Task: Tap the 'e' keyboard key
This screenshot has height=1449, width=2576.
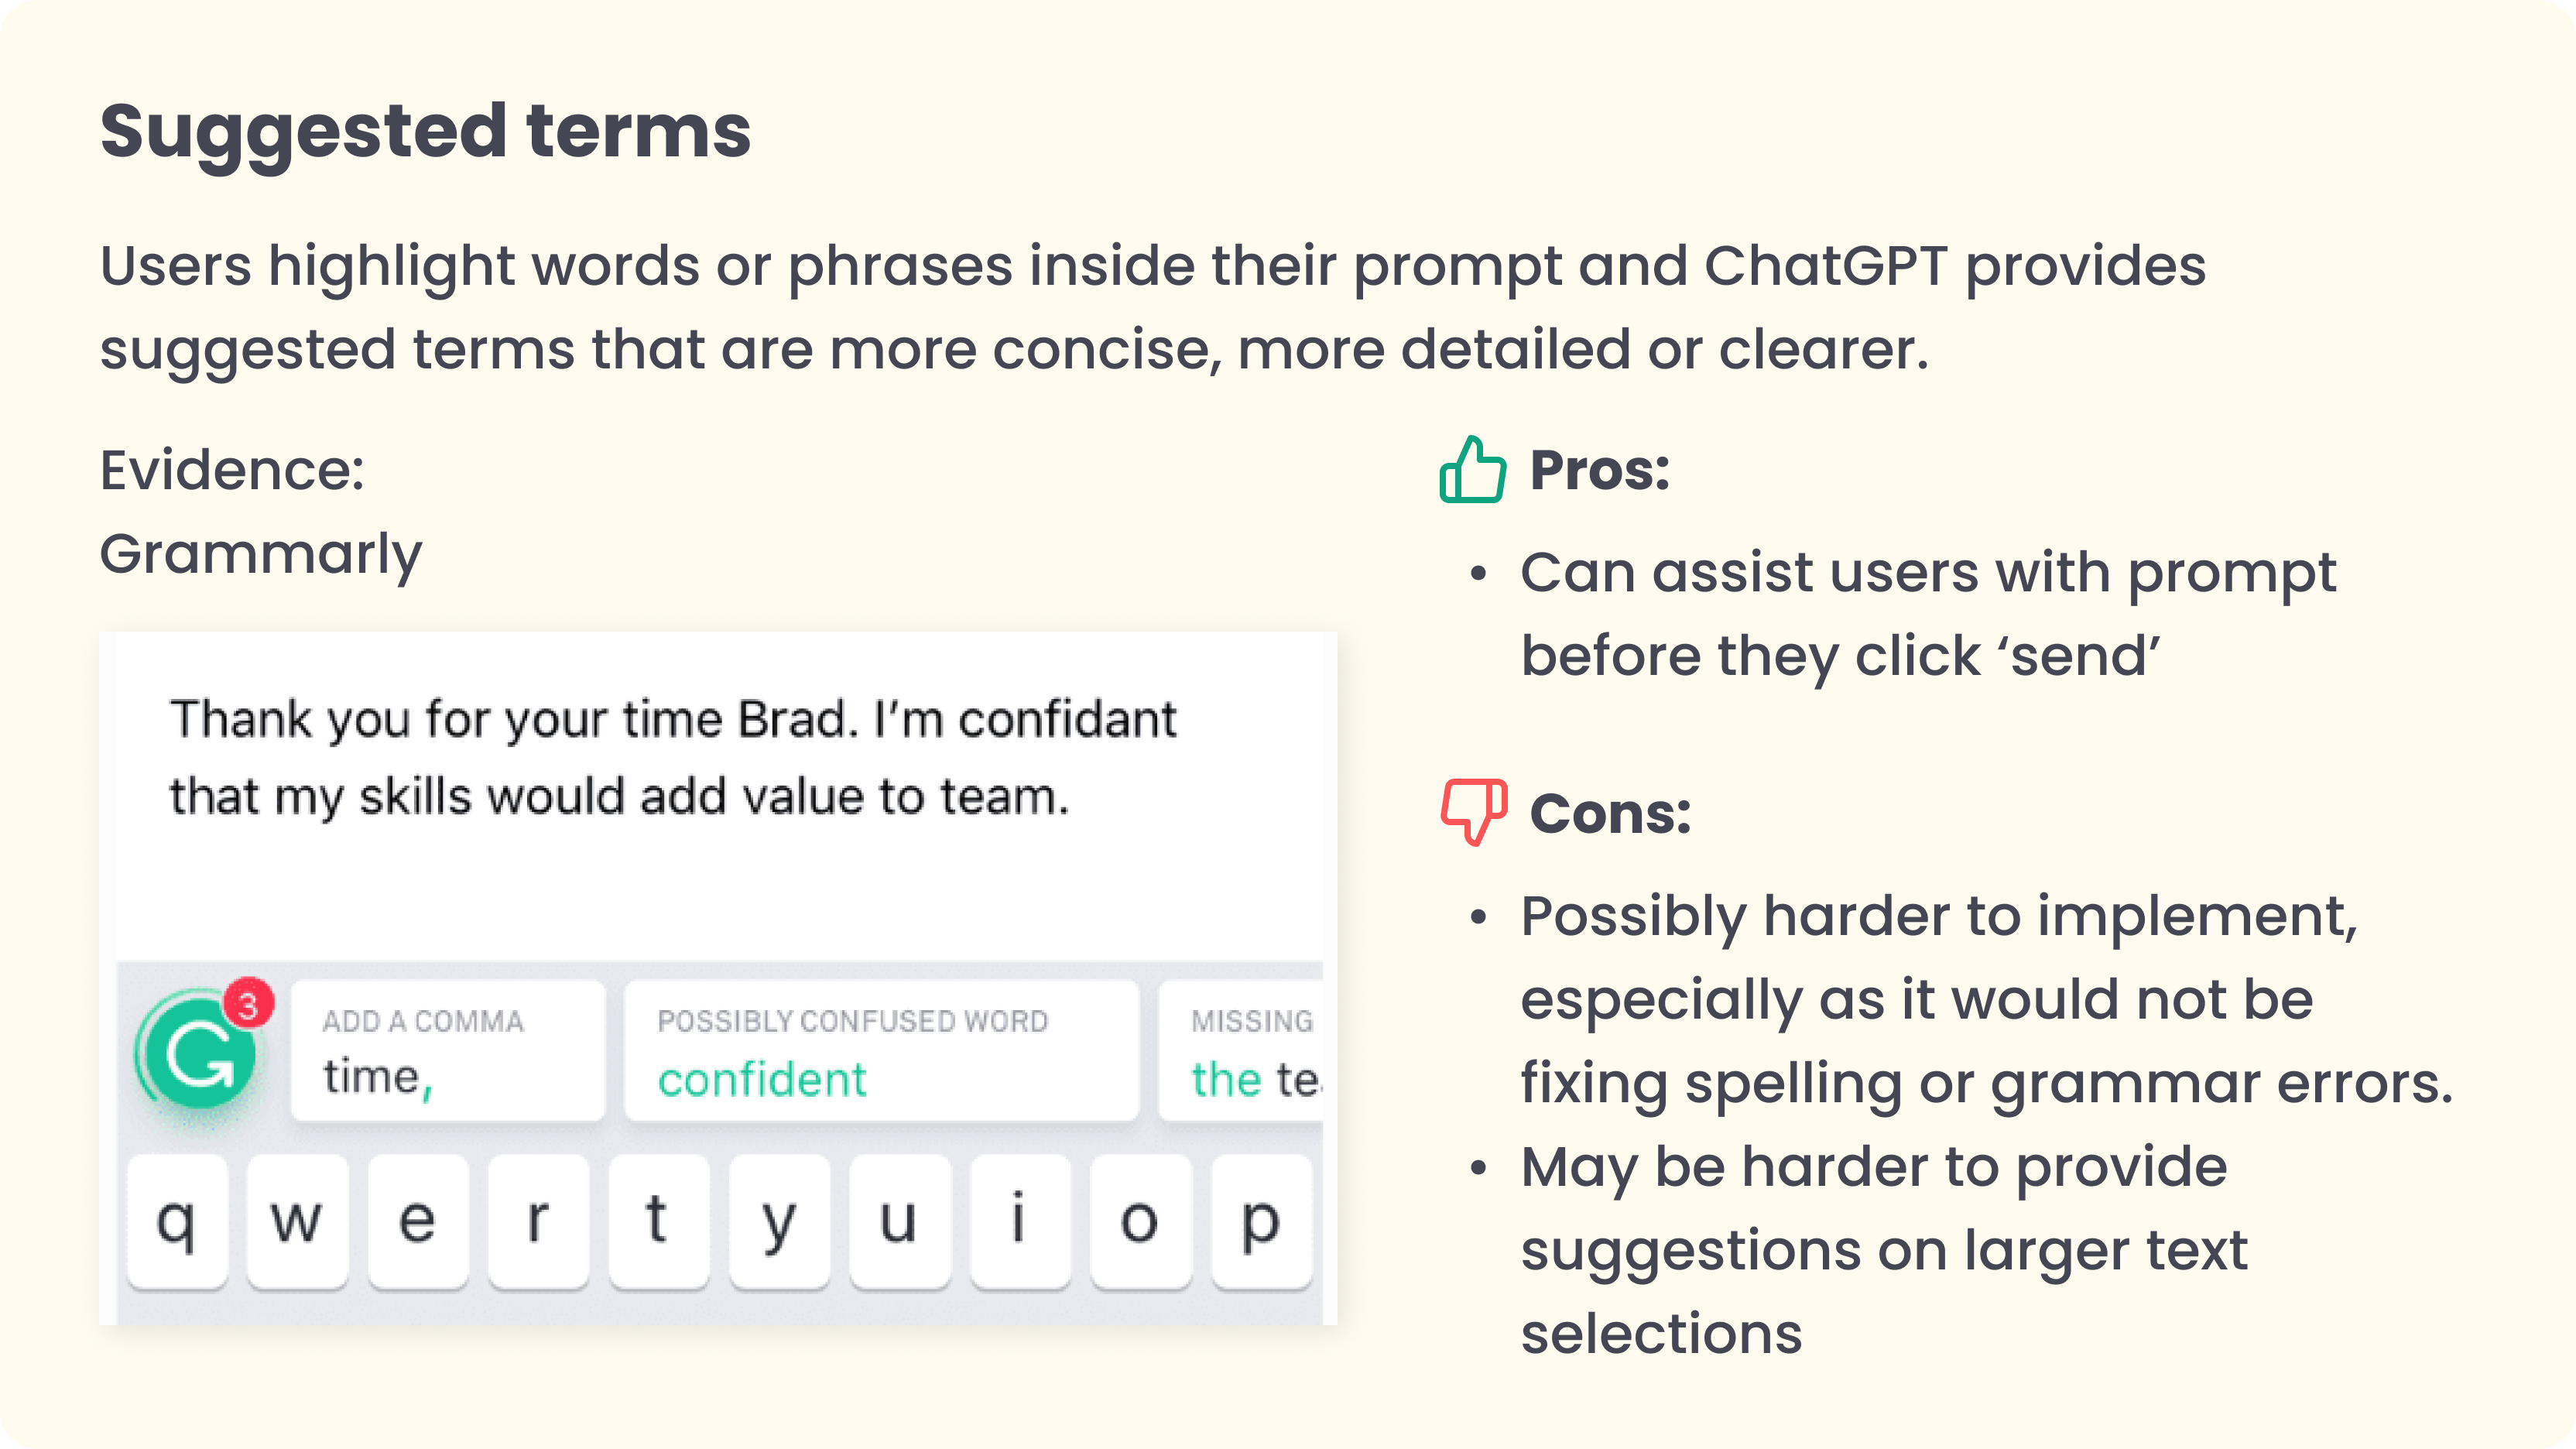Action: [418, 1221]
